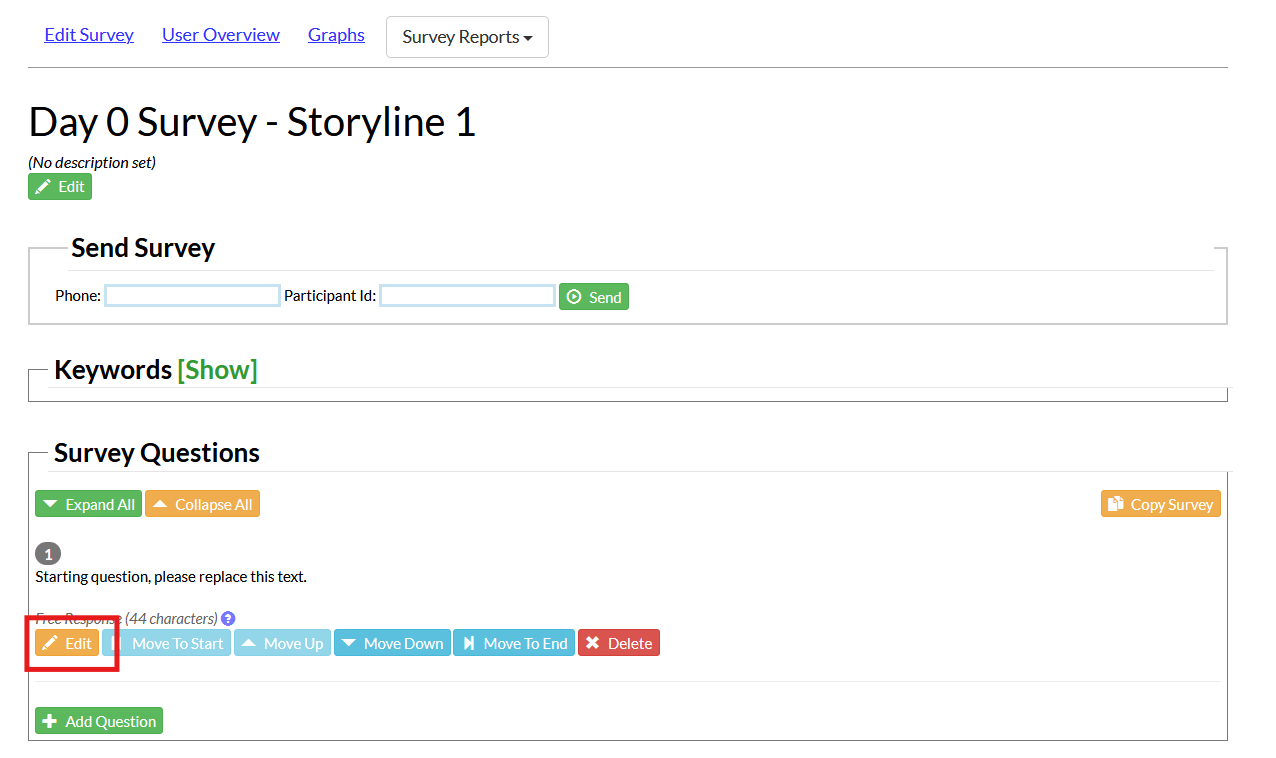Move question down
Viewport: 1276px width, 758px height.
tap(392, 643)
